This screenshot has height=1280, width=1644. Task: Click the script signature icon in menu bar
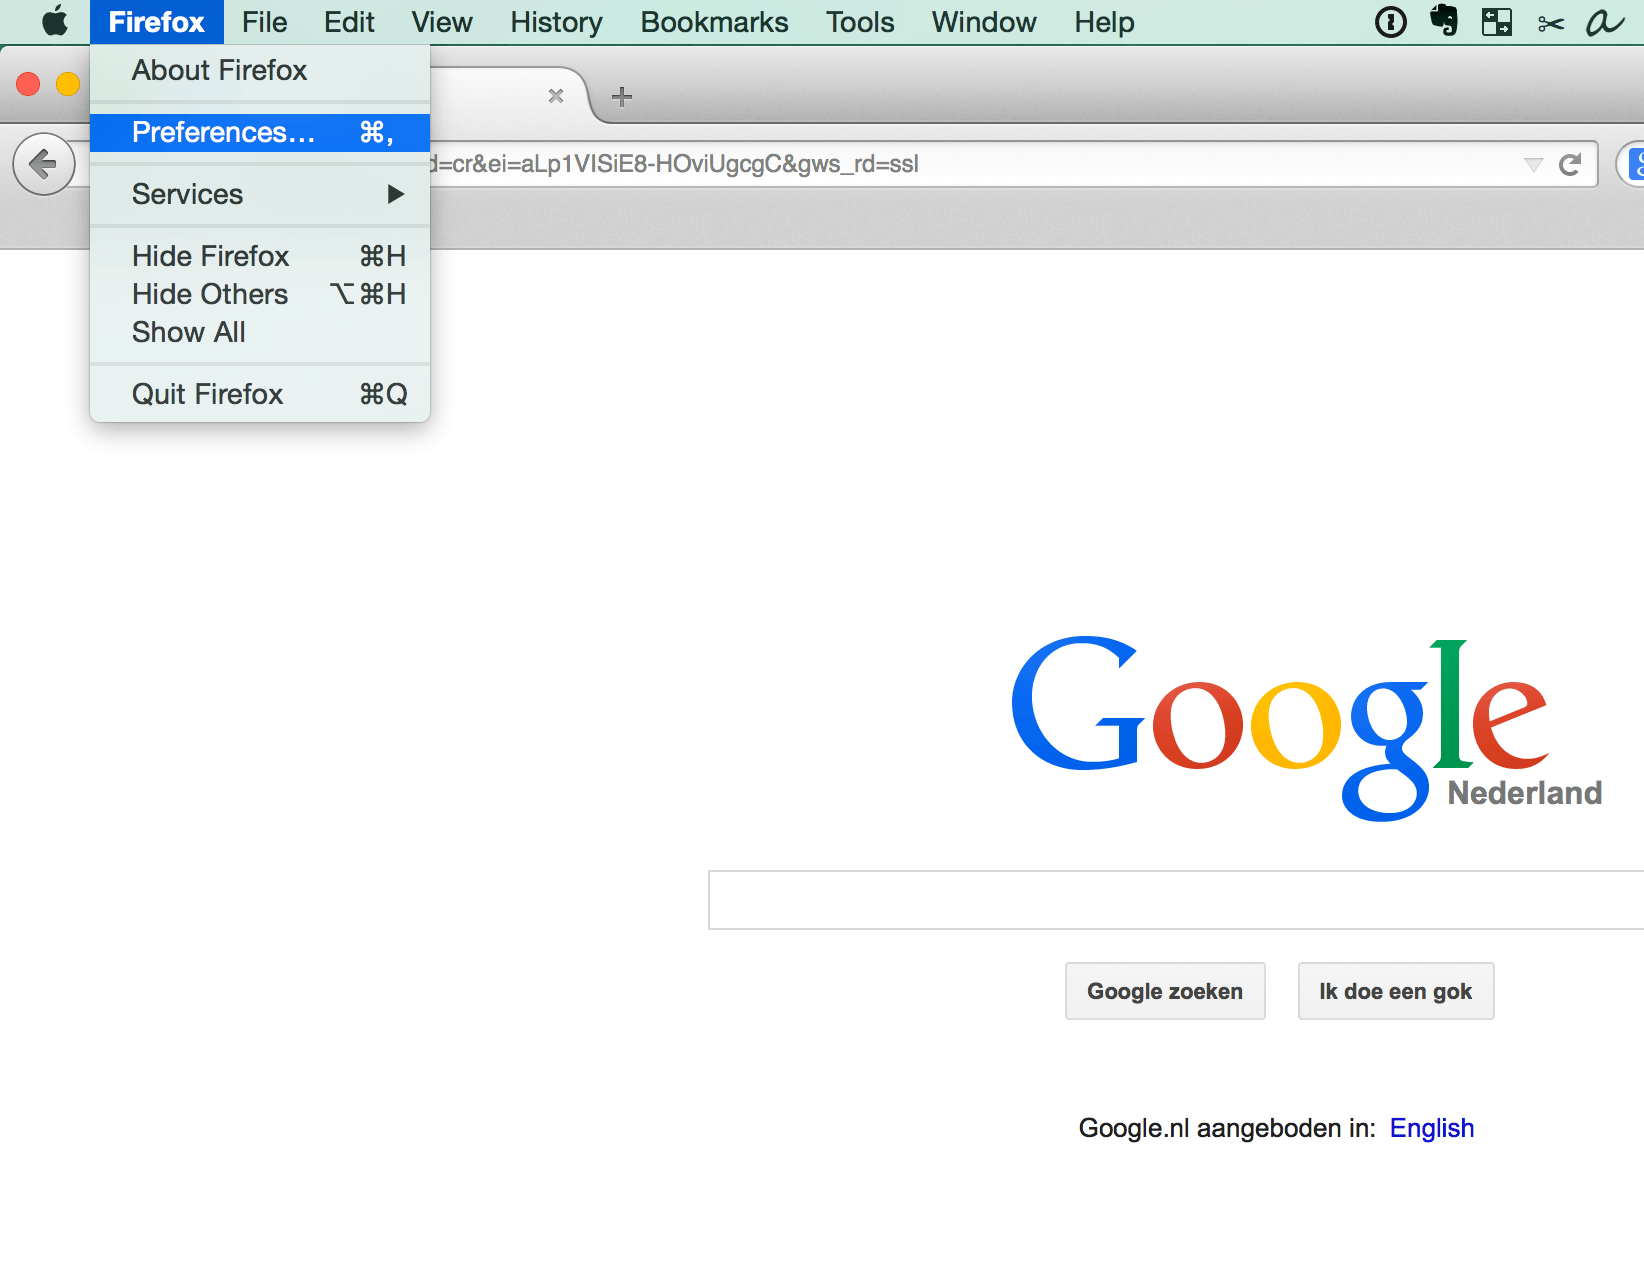tap(1604, 22)
